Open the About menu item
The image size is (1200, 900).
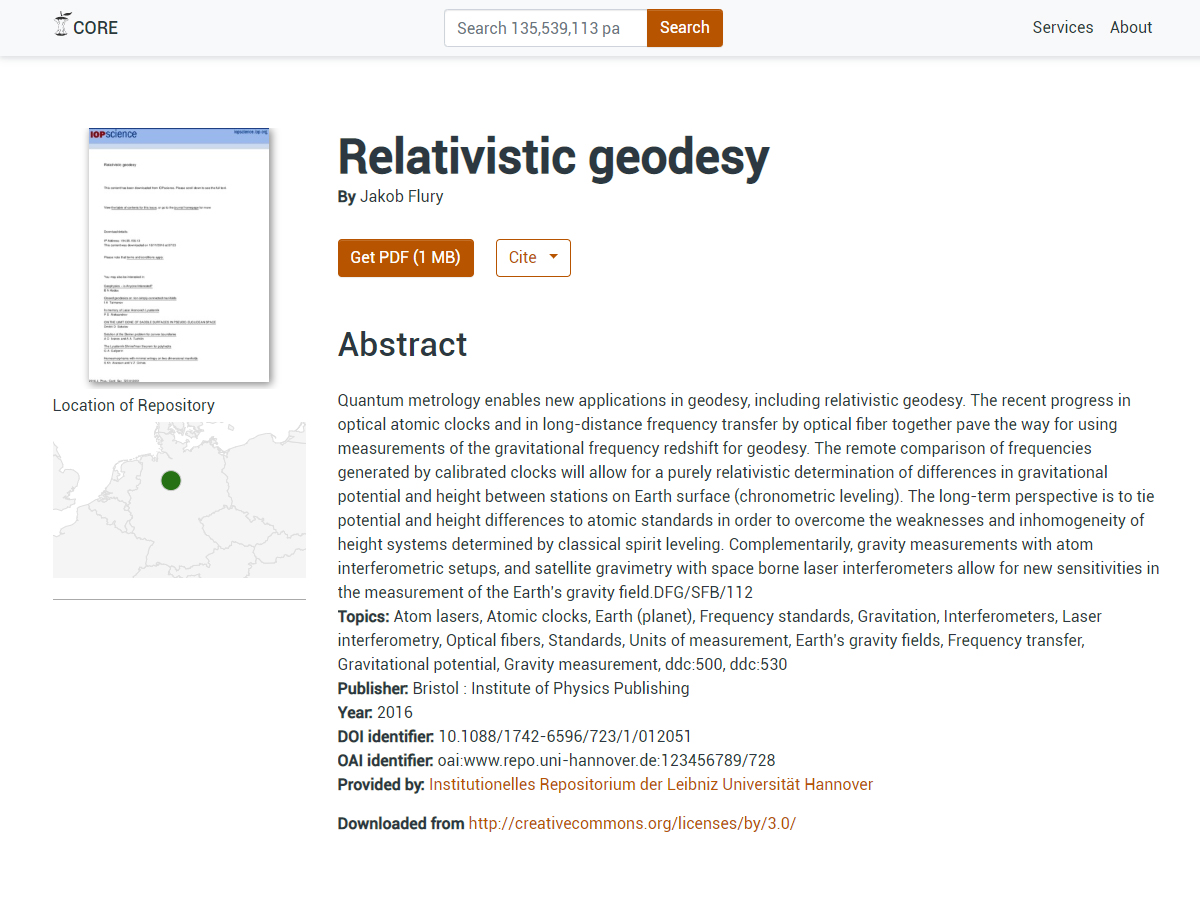click(x=1130, y=28)
